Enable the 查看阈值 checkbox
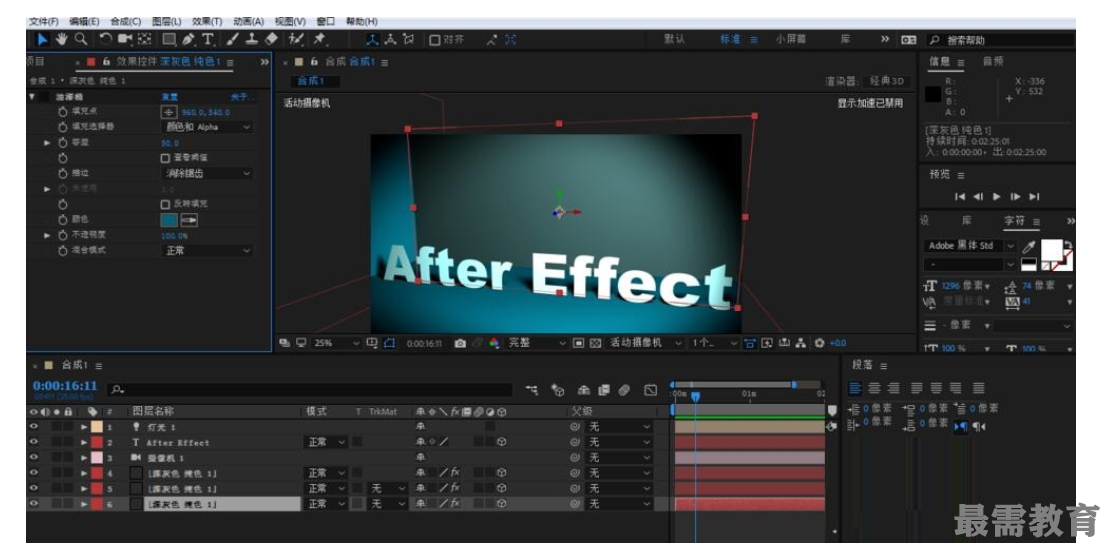The image size is (1106, 560). [x=165, y=158]
